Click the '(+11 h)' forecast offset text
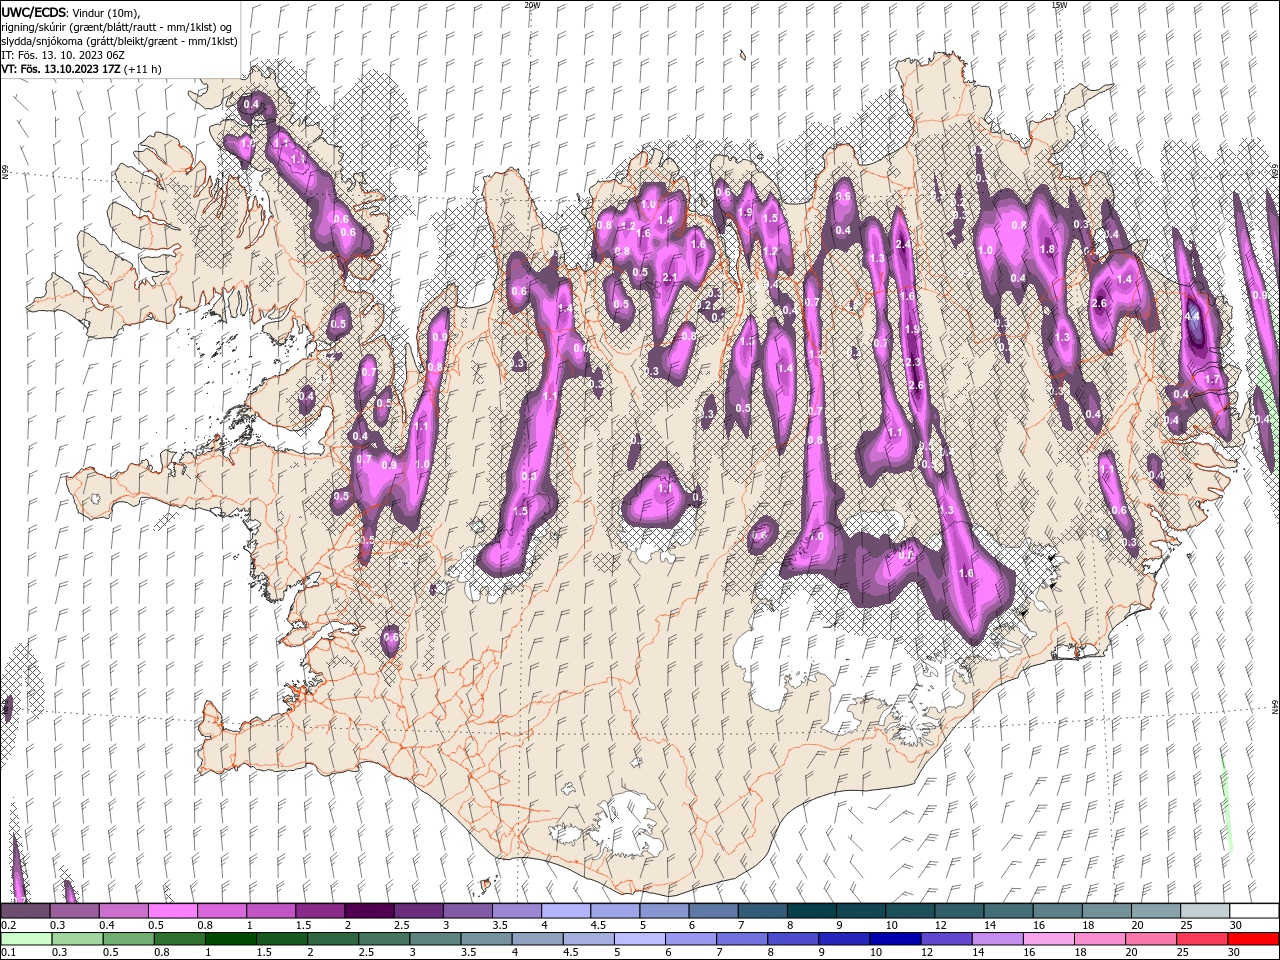 point(144,69)
